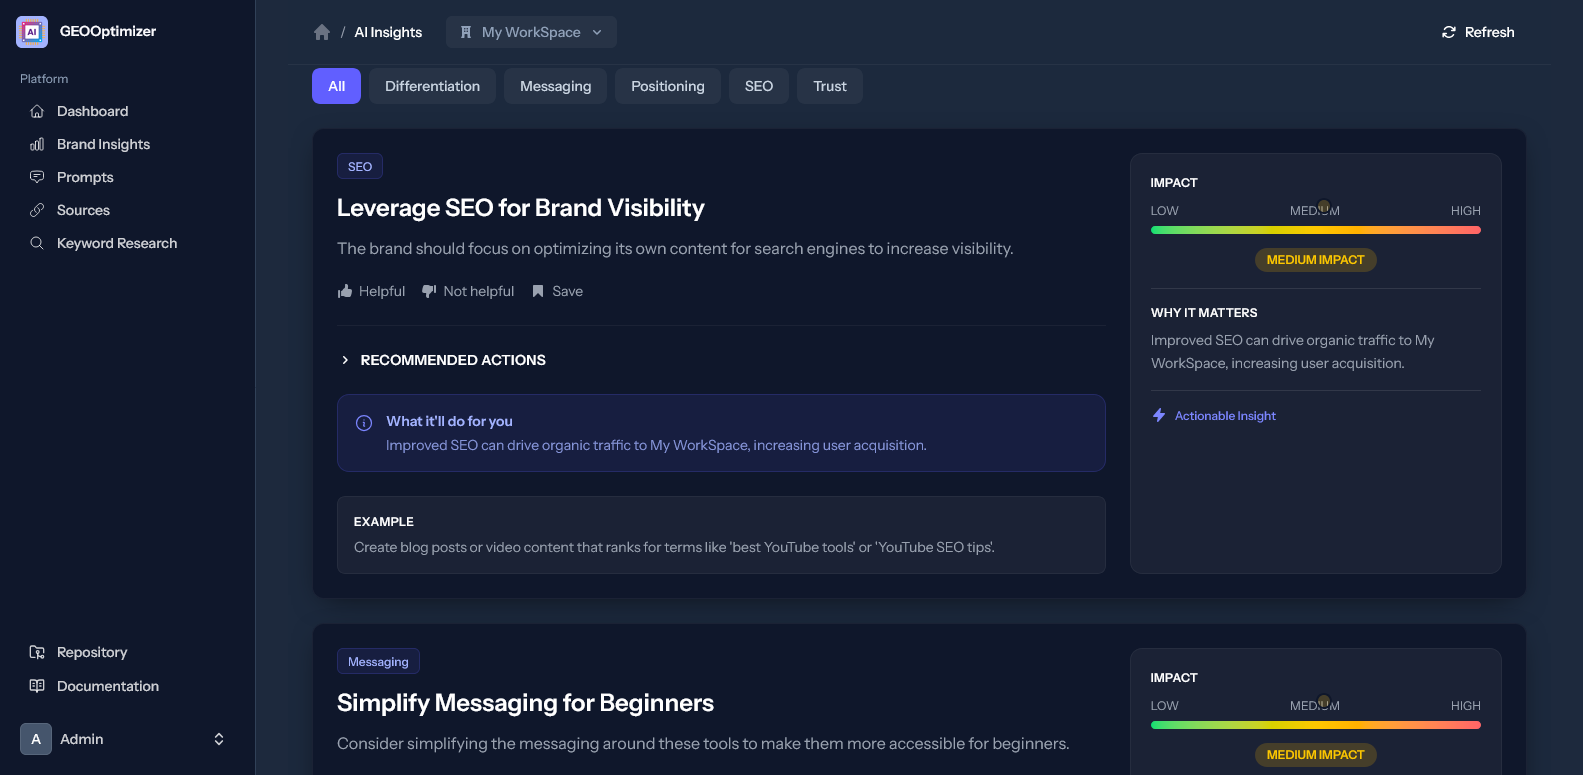Image resolution: width=1583 pixels, height=775 pixels.
Task: Open Keyword Research page
Action: pyautogui.click(x=127, y=243)
